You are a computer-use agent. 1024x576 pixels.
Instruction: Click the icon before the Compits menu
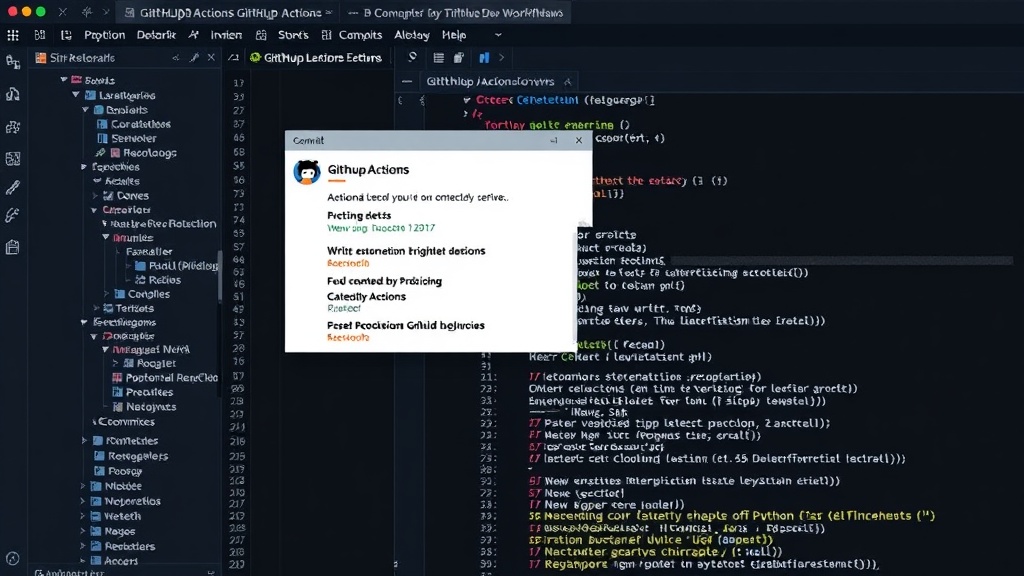327,35
